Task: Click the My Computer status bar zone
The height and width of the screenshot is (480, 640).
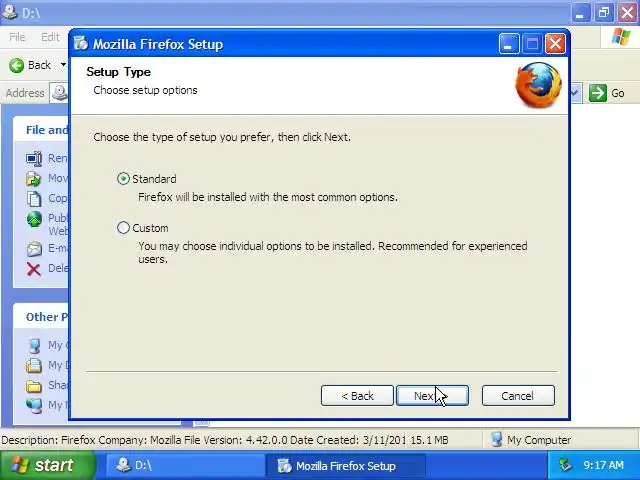Action: point(561,440)
